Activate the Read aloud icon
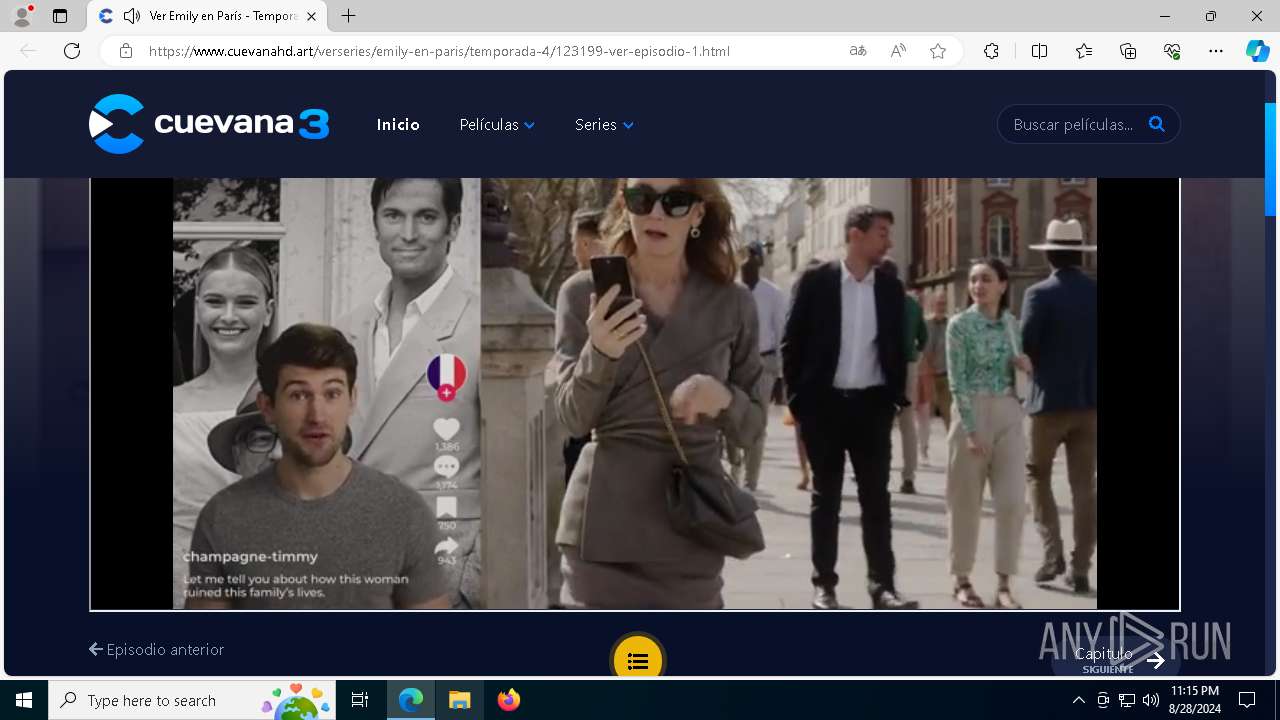Image resolution: width=1280 pixels, height=720 pixels. coord(898,51)
